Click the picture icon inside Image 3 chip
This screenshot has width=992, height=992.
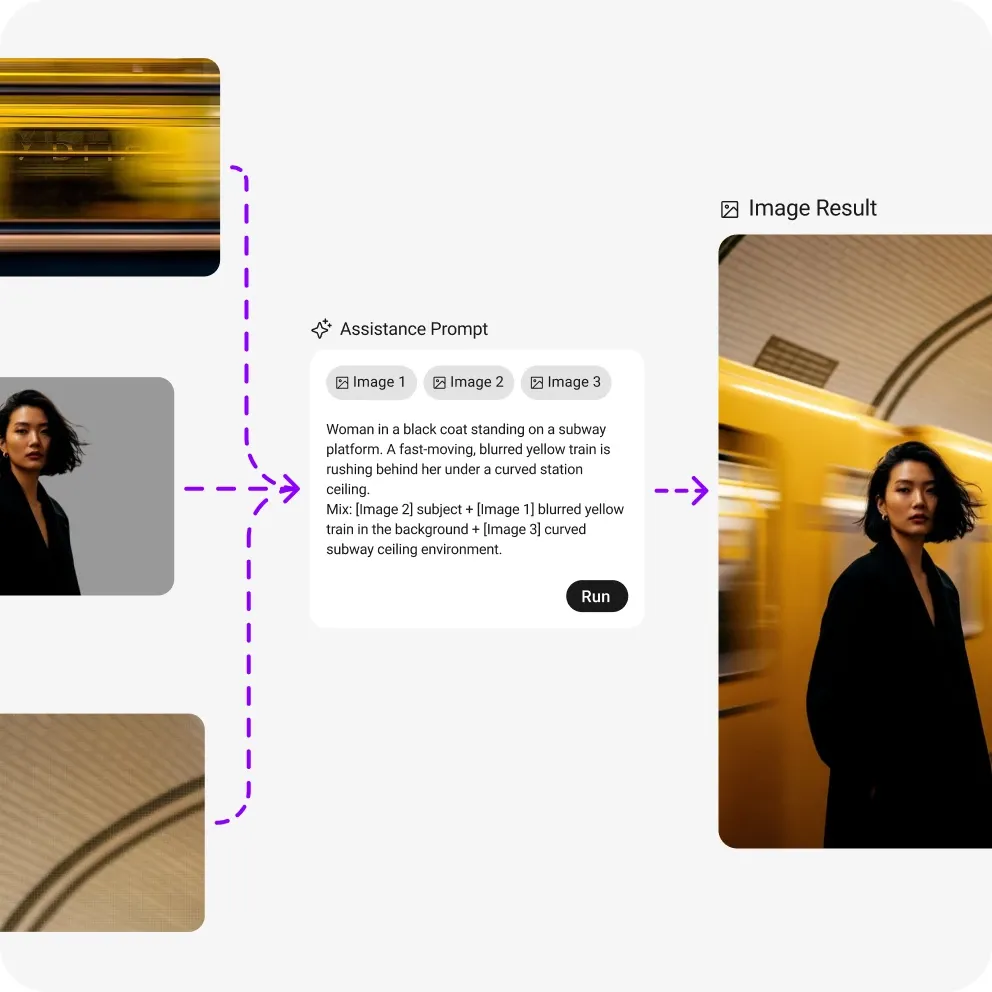(536, 383)
